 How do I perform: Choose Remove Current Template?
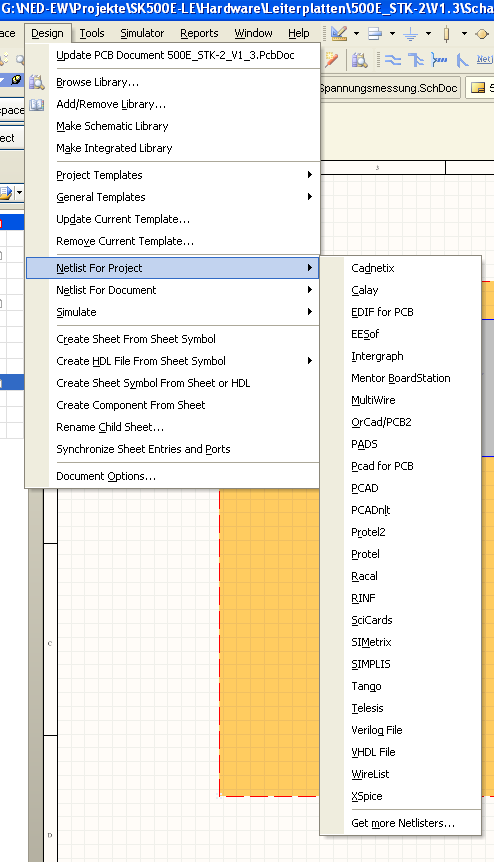coord(173,241)
